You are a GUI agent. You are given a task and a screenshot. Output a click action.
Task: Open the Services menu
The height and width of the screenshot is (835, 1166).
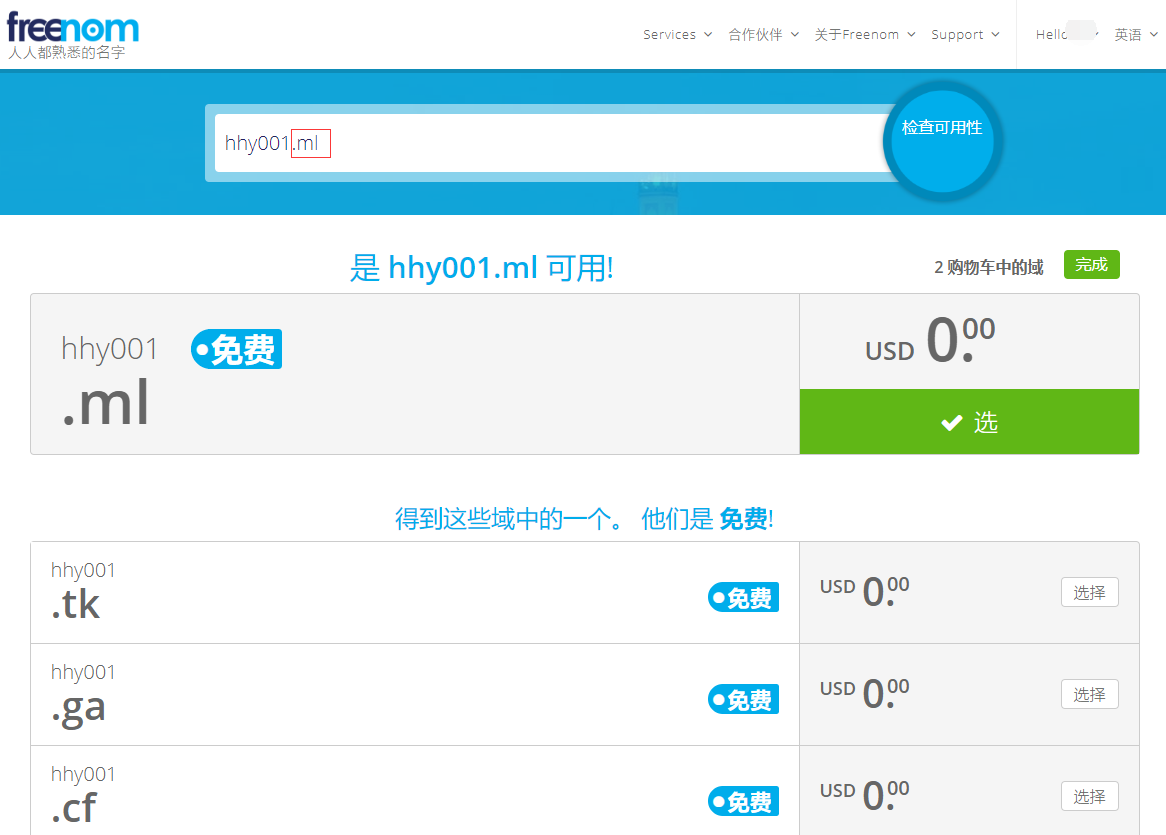pyautogui.click(x=677, y=34)
